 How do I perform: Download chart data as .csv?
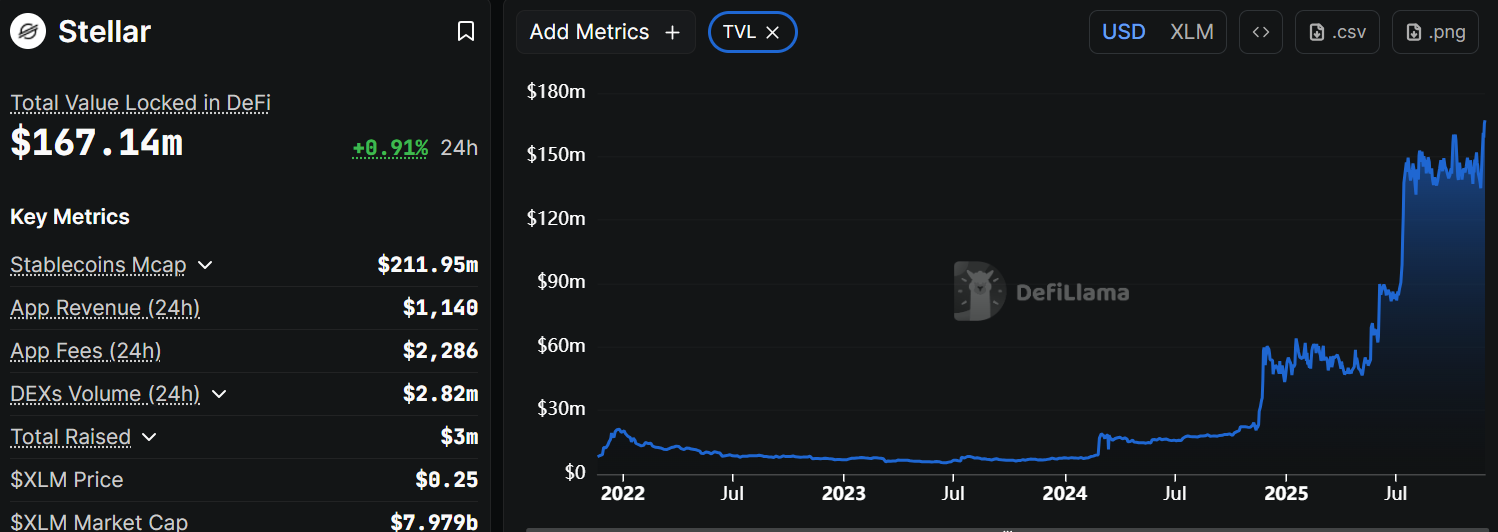1337,32
